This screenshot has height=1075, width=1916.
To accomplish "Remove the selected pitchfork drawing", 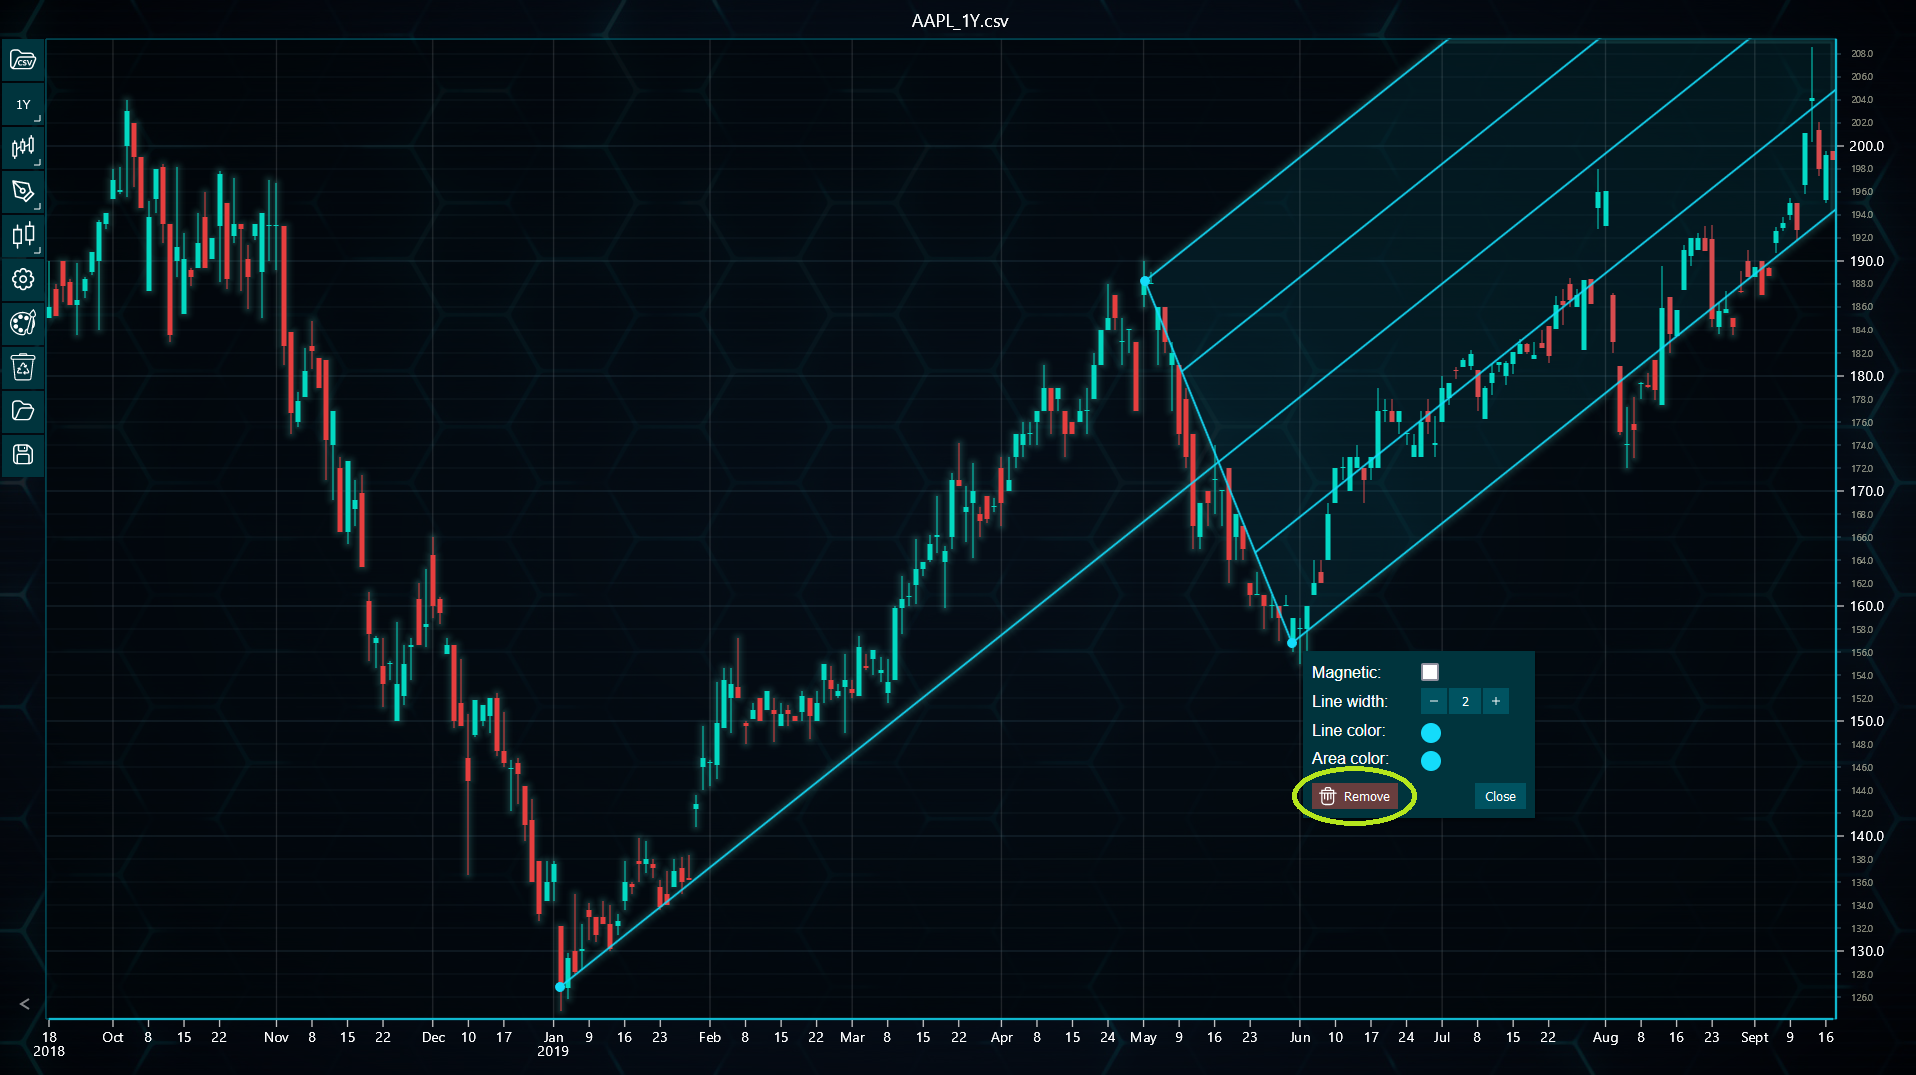I will click(x=1355, y=796).
